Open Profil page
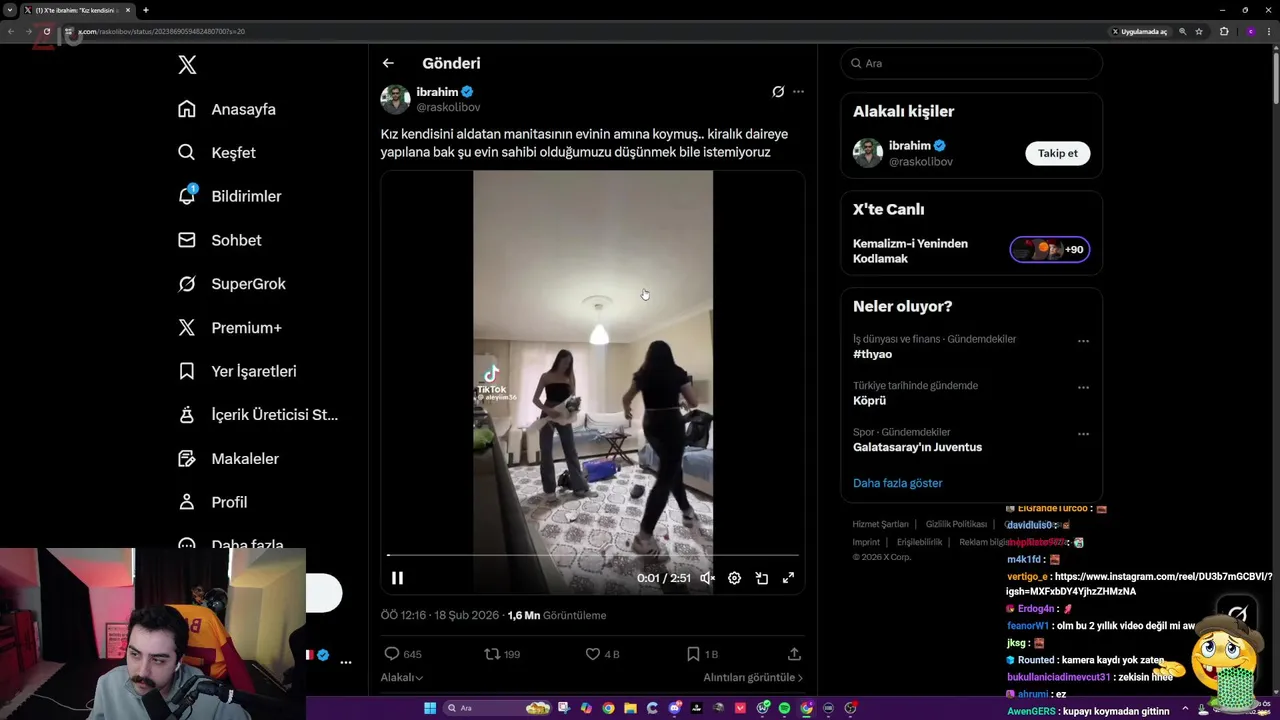The image size is (1280, 720). (x=213, y=502)
